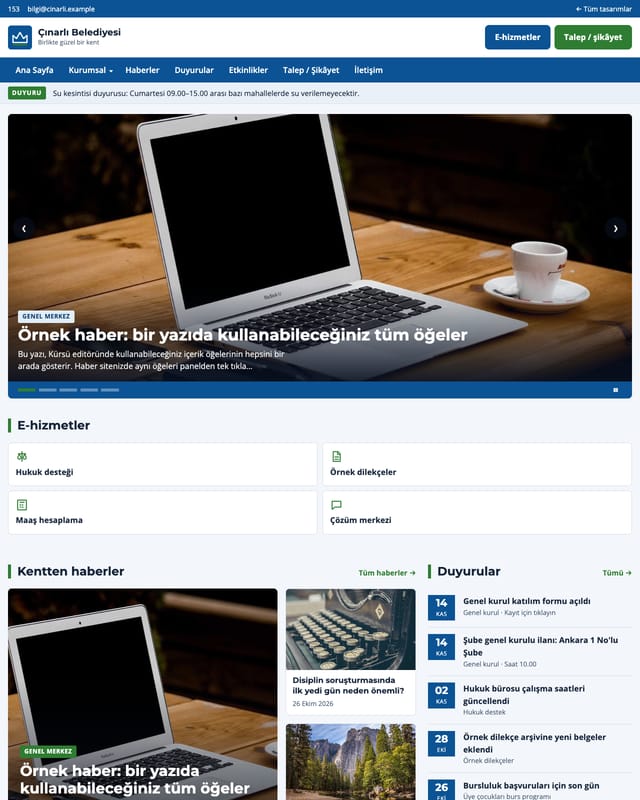Go to Duyurular in the navbar
Image resolution: width=640 pixels, height=800 pixels.
[x=194, y=70]
